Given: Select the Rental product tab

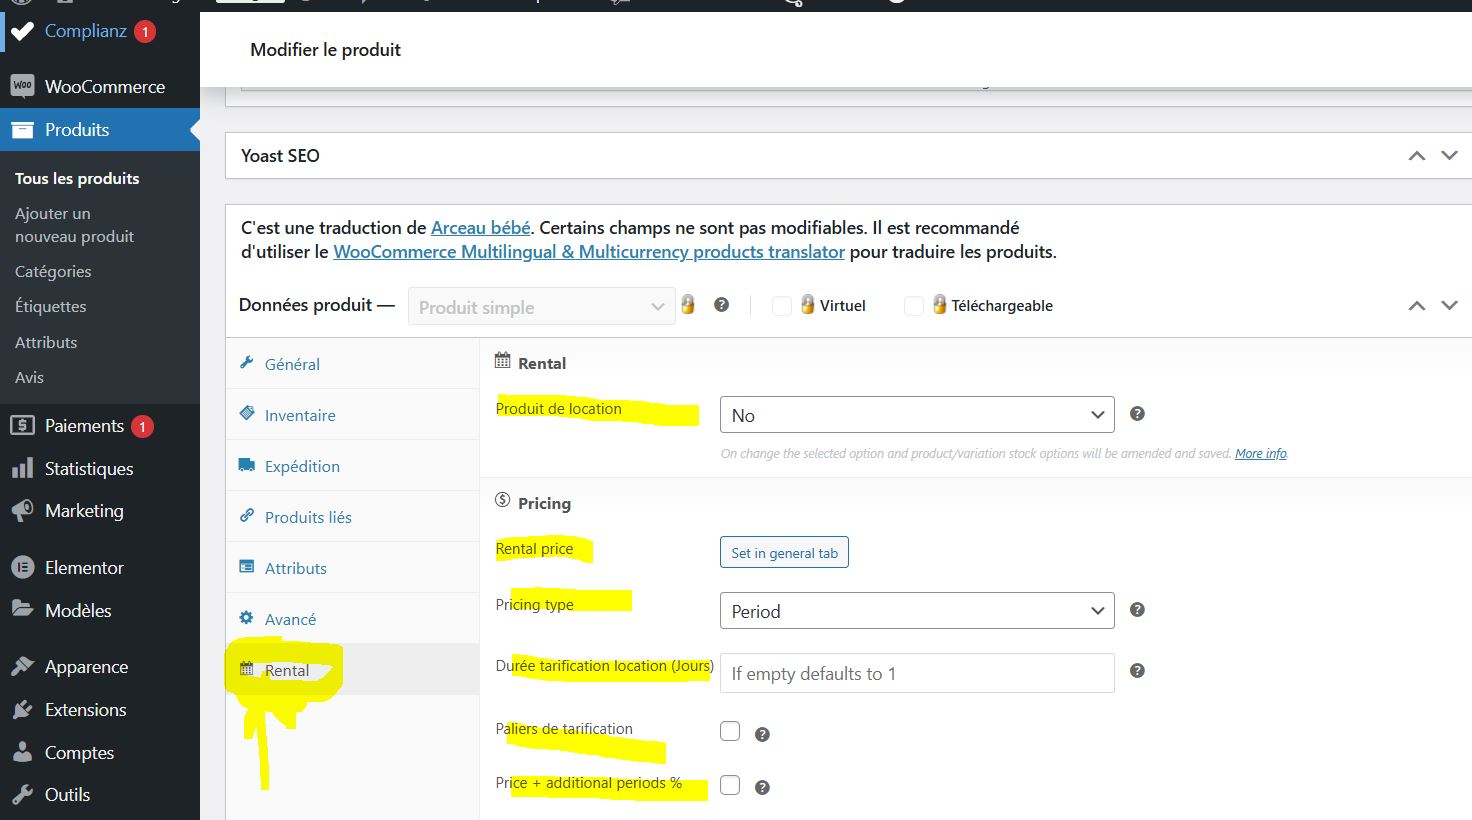Looking at the screenshot, I should coord(353,670).
